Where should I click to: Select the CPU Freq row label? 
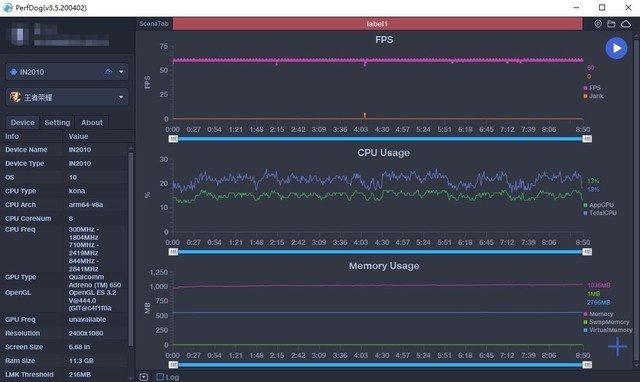tap(20, 229)
